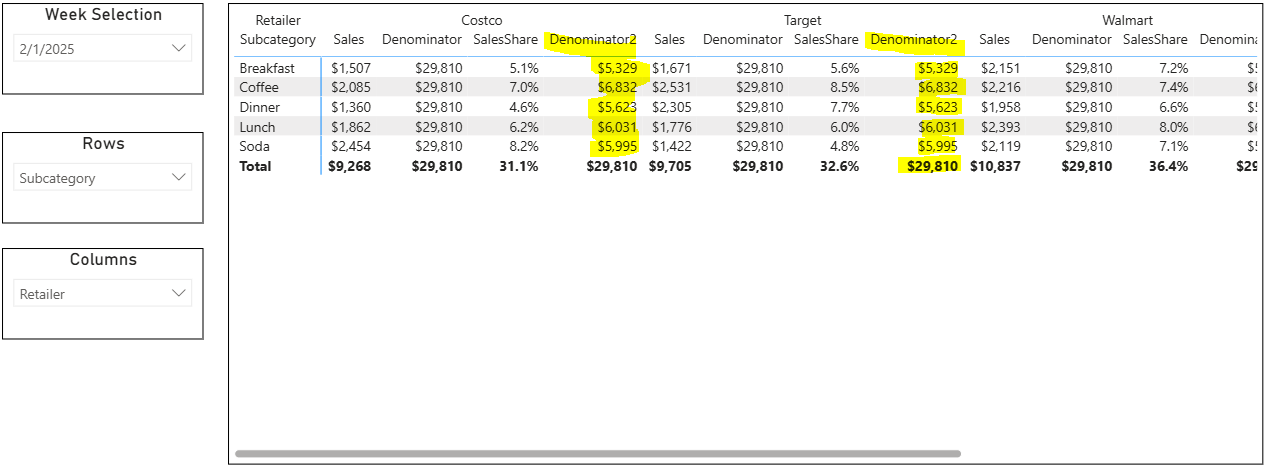The width and height of the screenshot is (1265, 467).
Task: Click Walmart Breakfast sales value $2,151
Action: pos(1000,68)
